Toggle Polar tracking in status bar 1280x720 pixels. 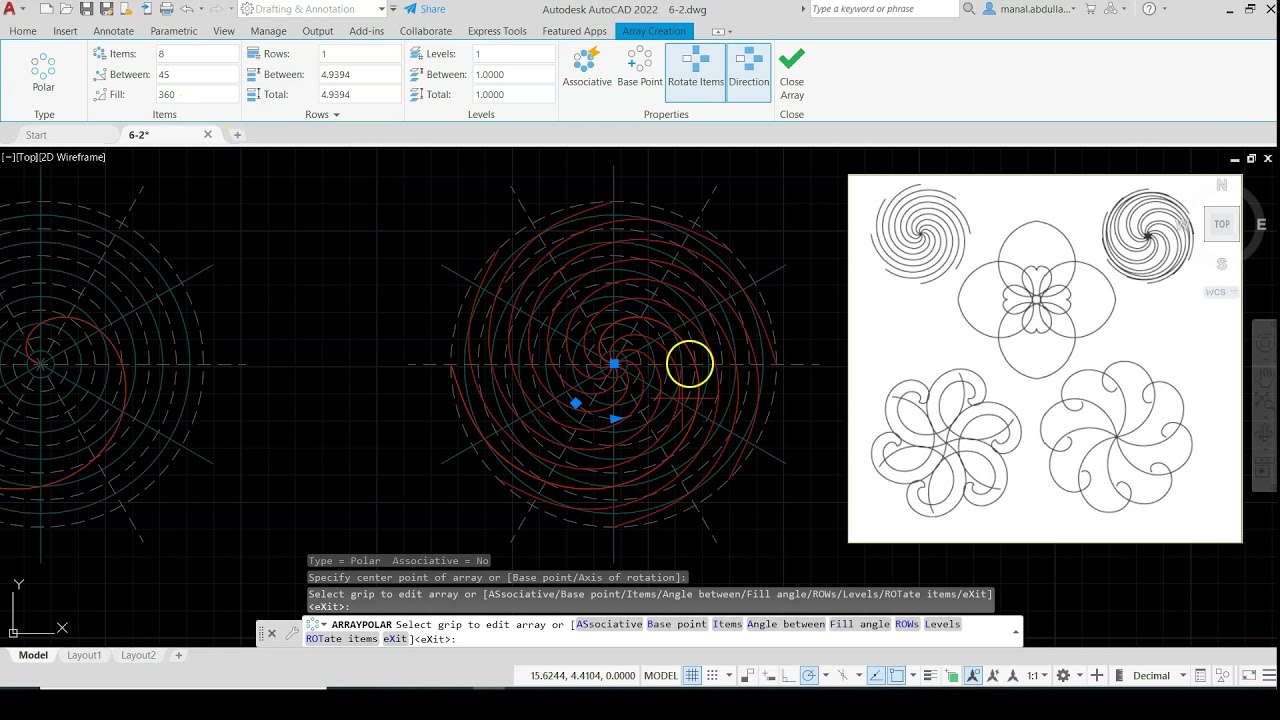tap(809, 676)
